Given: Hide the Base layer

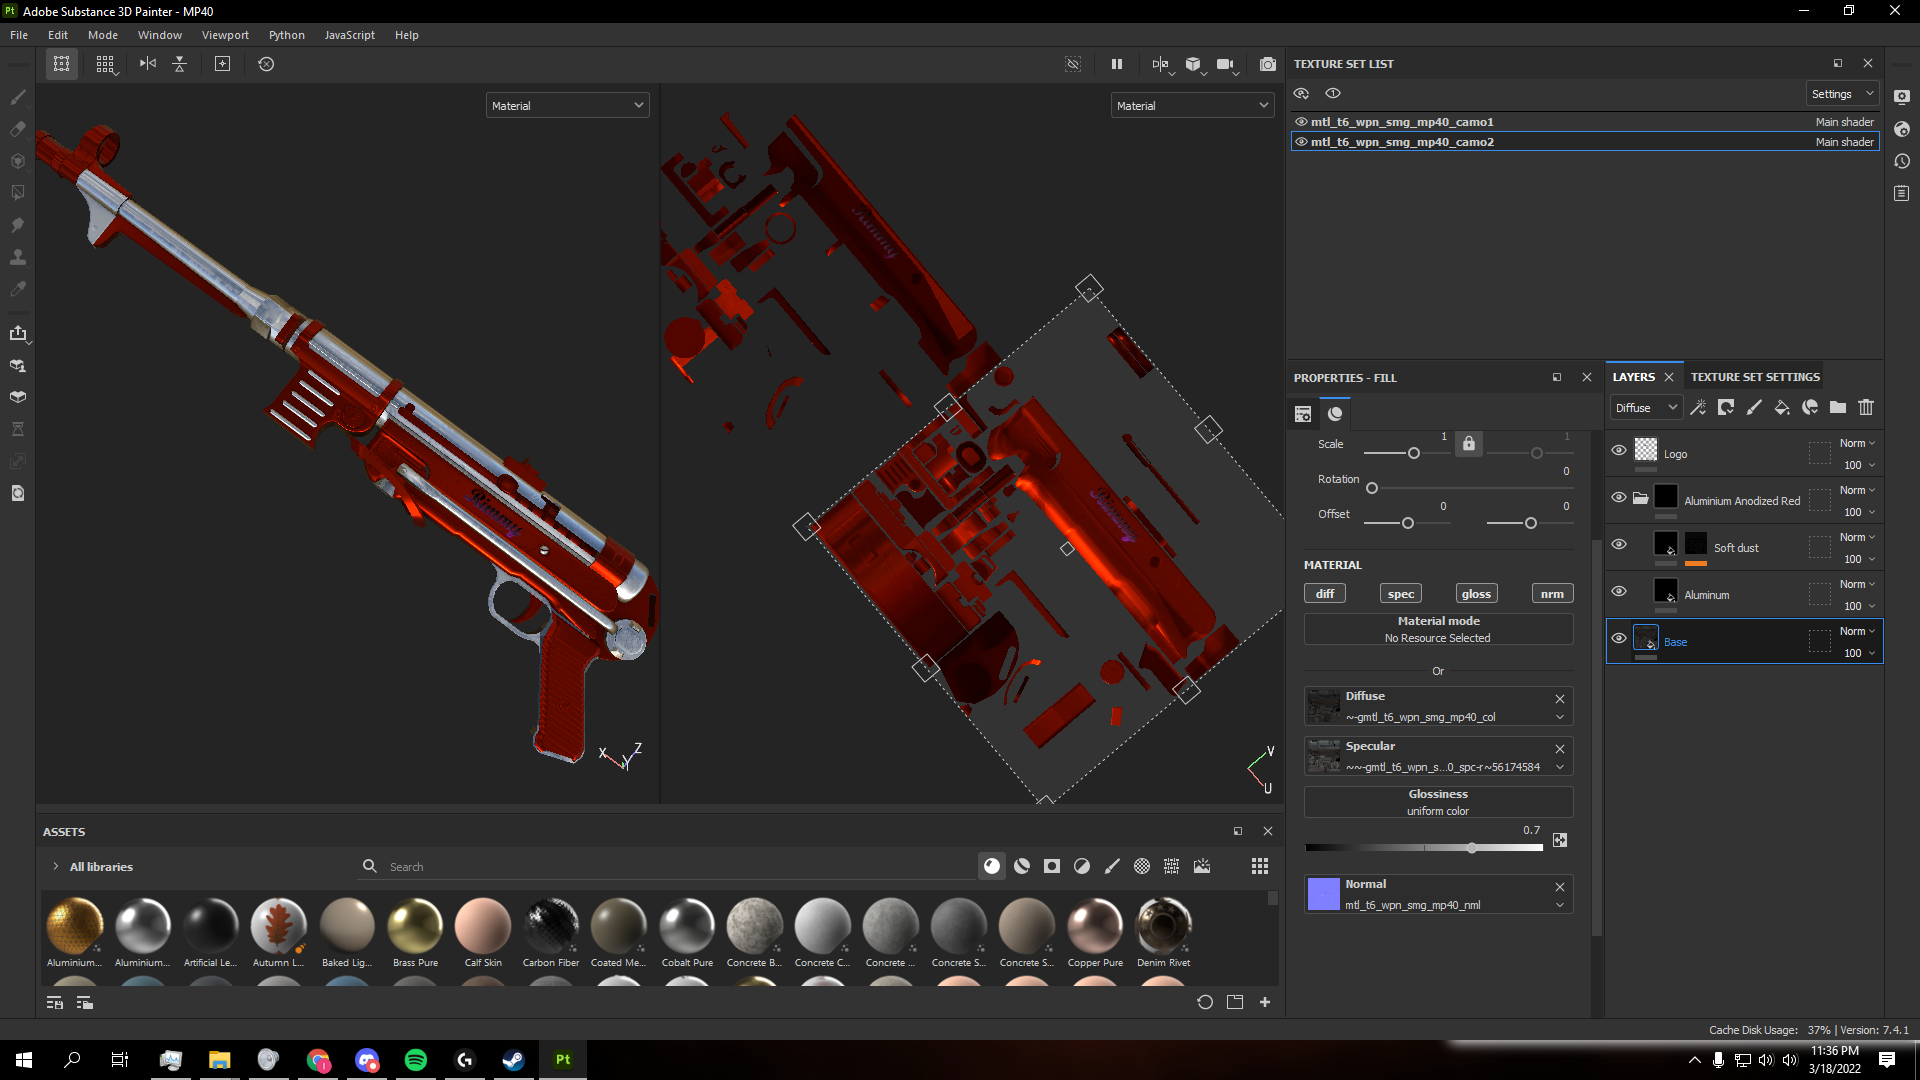Looking at the screenshot, I should pos(1619,638).
